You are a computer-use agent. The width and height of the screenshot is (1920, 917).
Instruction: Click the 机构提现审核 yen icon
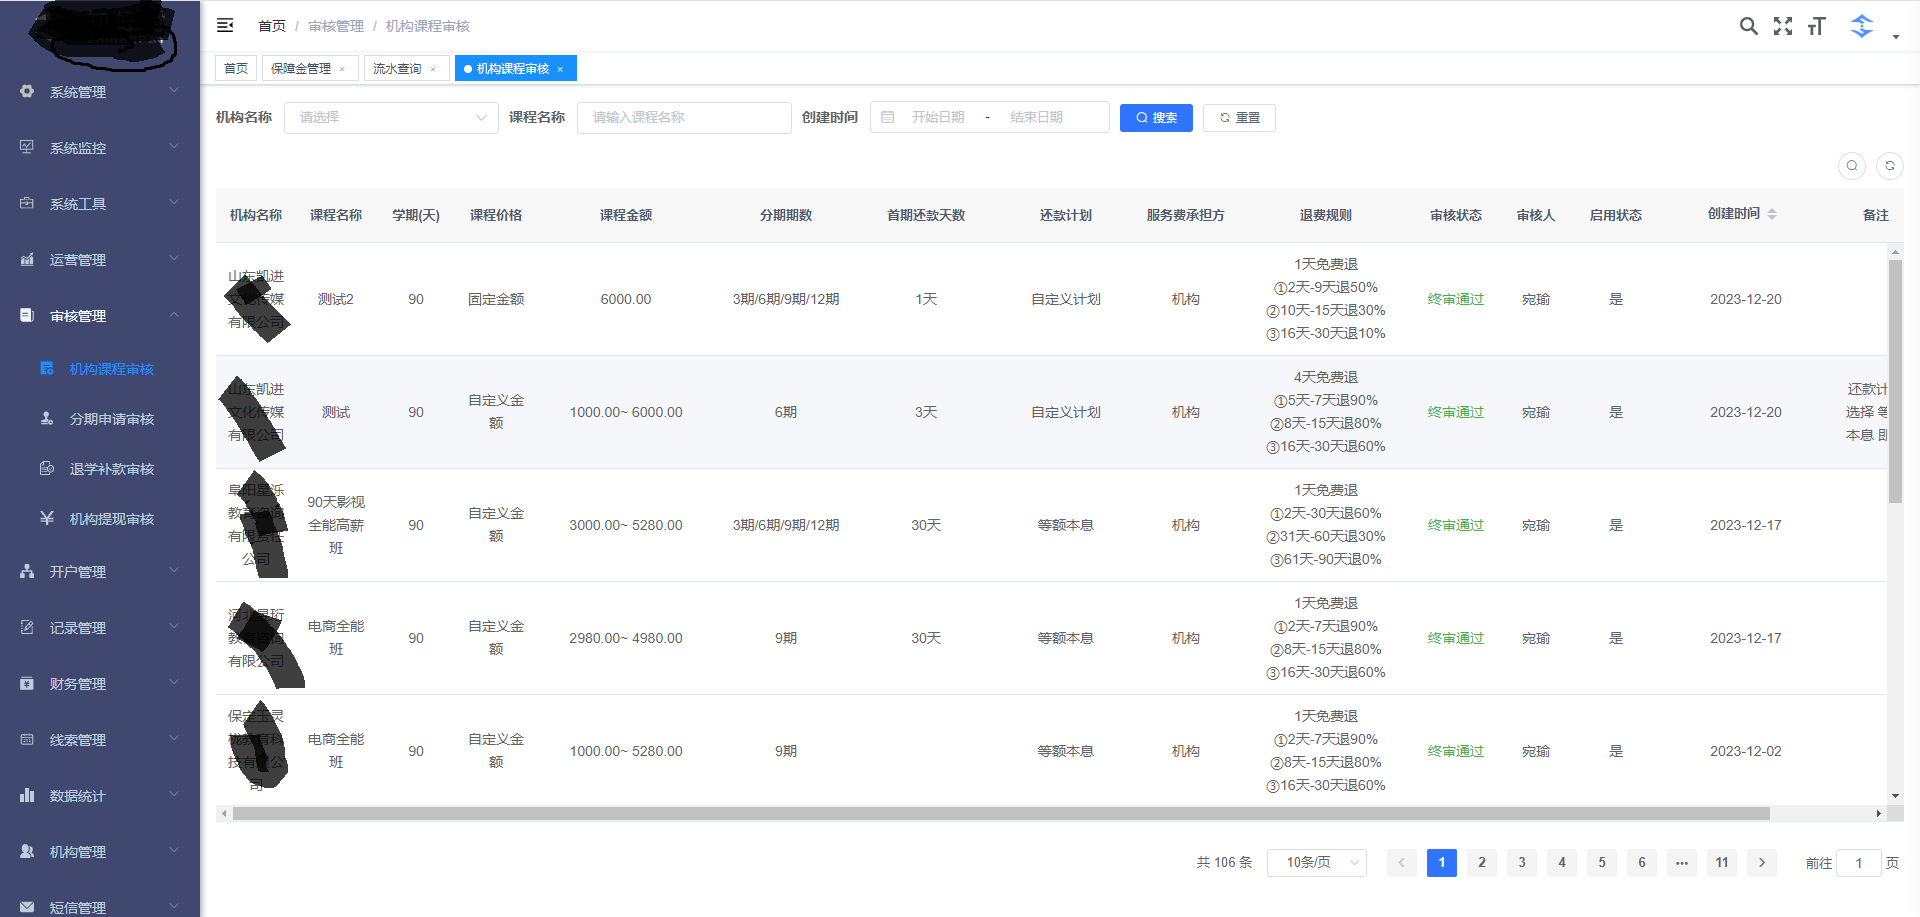click(47, 518)
